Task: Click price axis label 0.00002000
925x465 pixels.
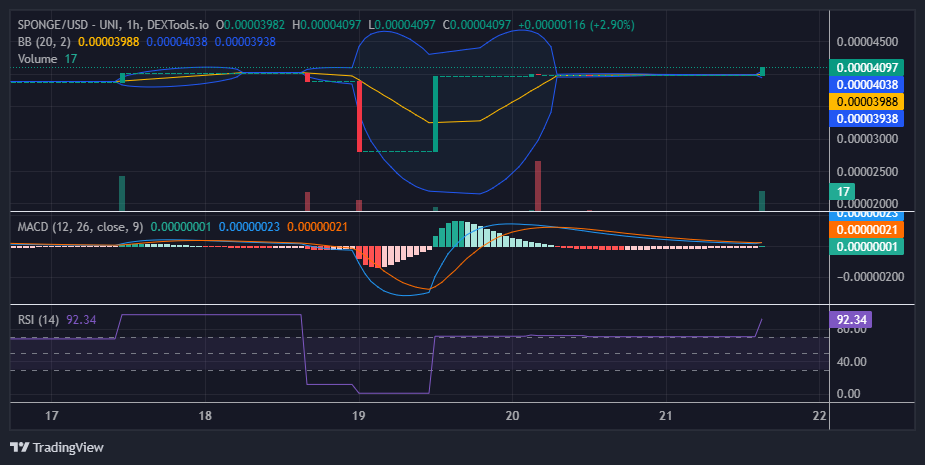Action: pos(867,204)
